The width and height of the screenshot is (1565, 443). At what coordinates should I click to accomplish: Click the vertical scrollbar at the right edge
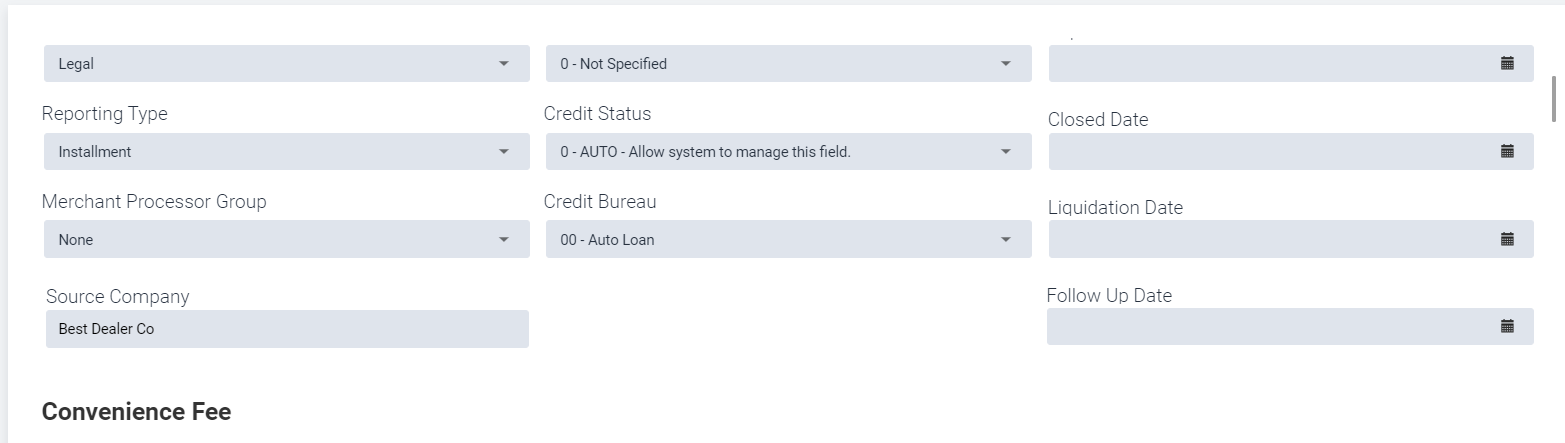(1553, 99)
